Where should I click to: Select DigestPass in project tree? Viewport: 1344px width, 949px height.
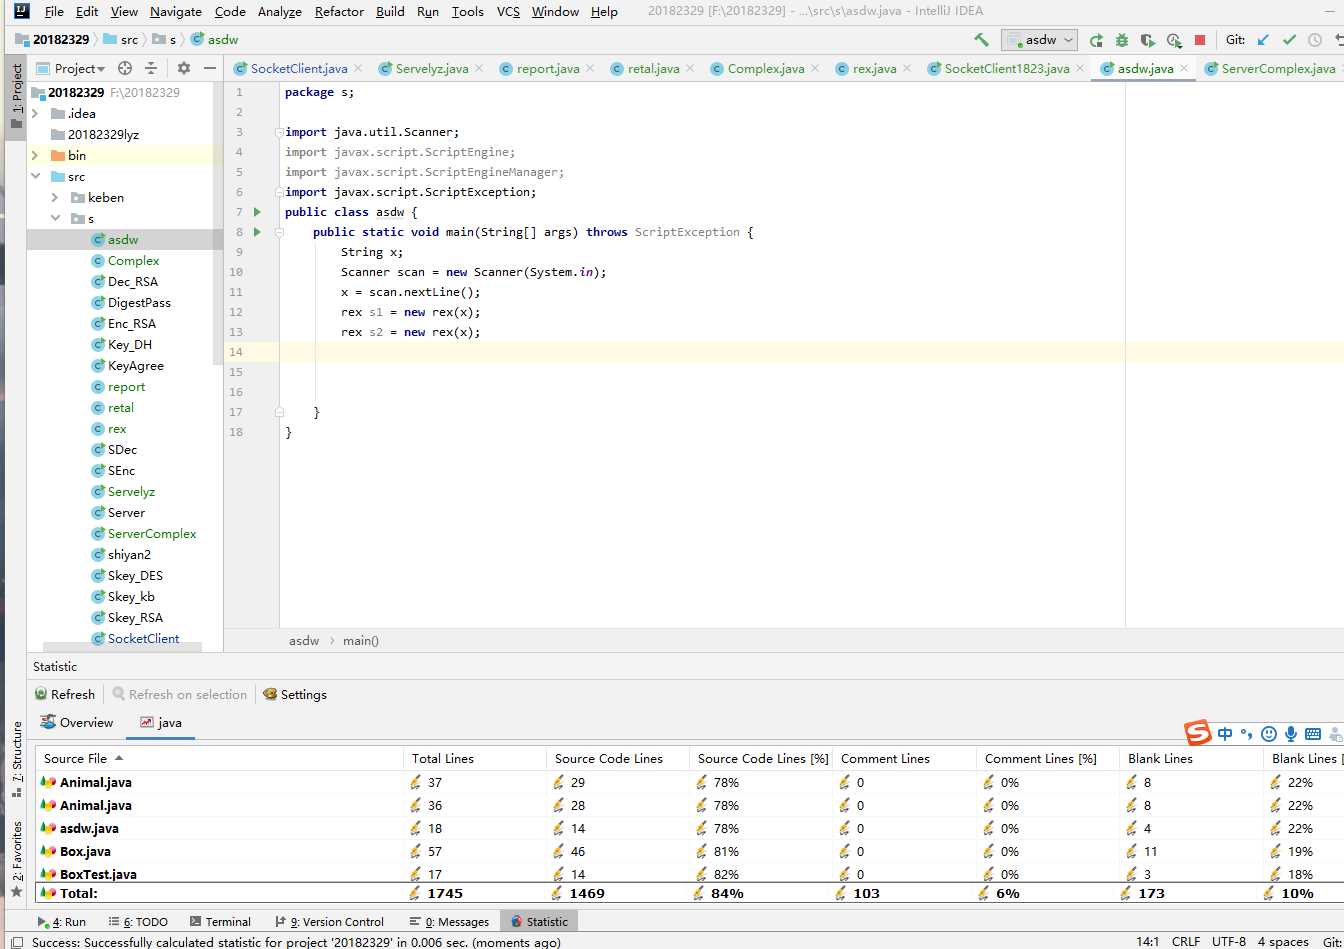[139, 302]
